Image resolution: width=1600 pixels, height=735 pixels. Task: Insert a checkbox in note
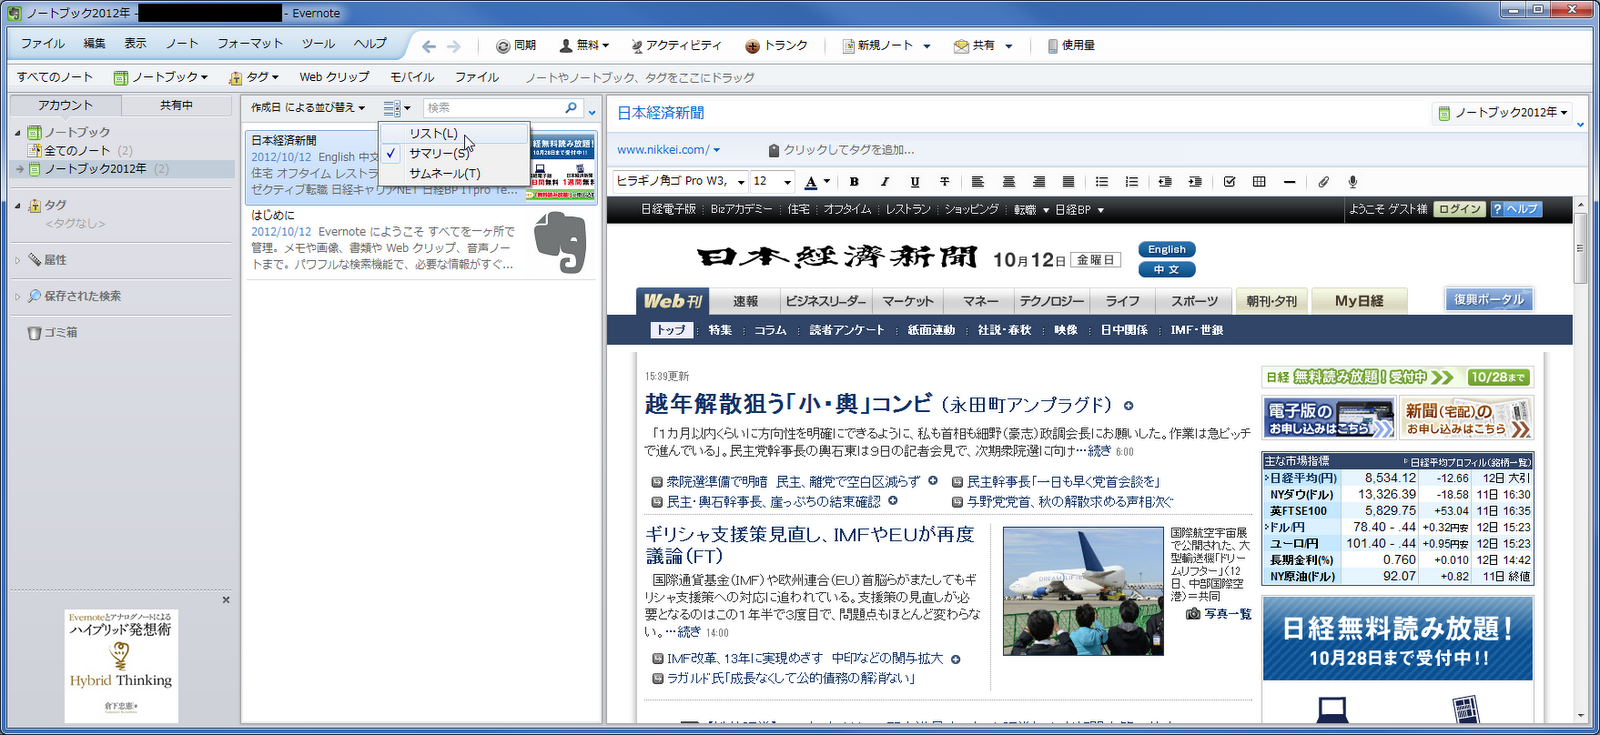1229,182
